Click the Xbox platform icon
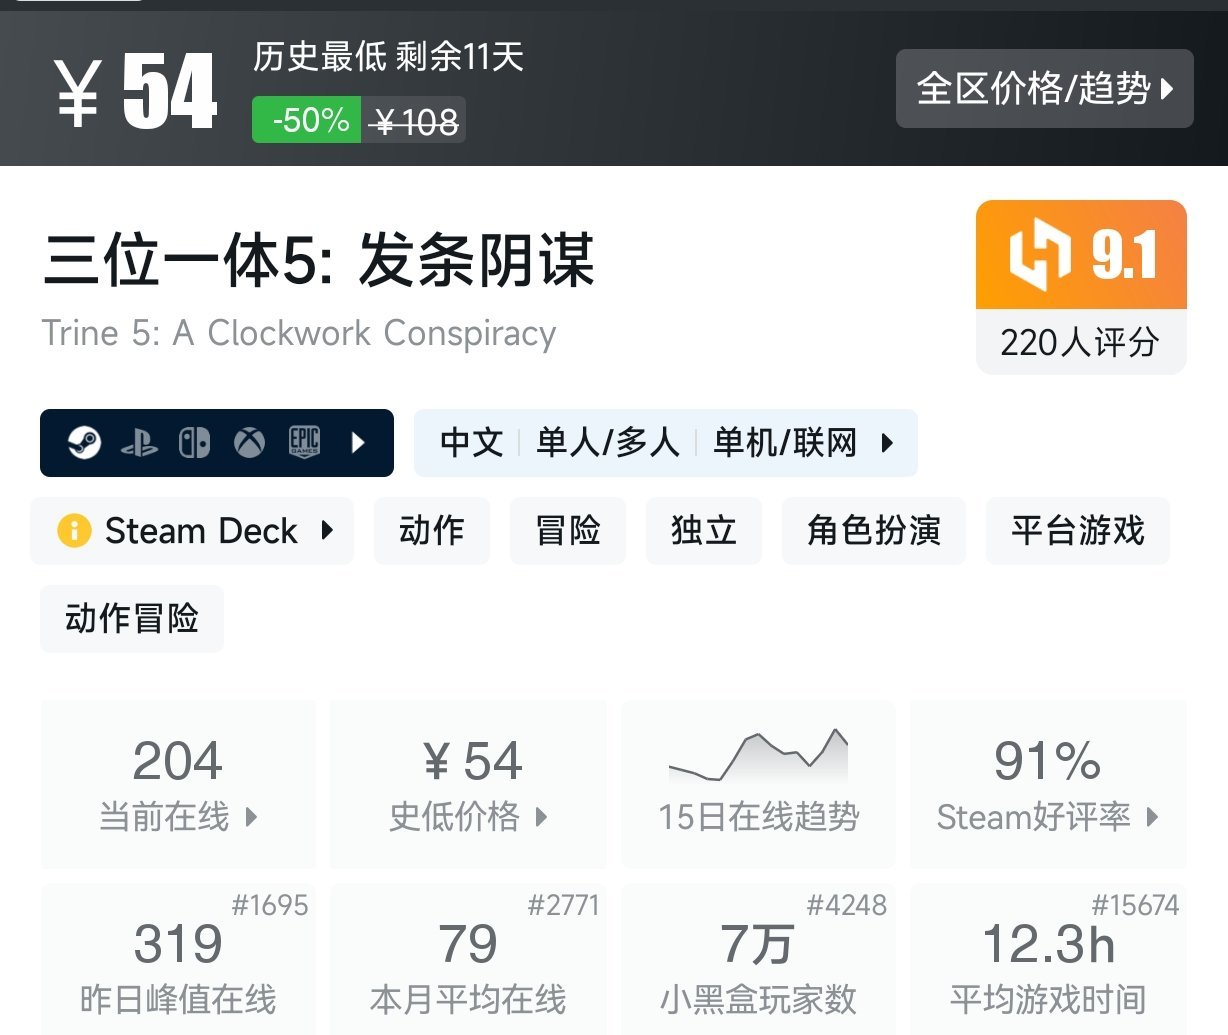The width and height of the screenshot is (1228, 1035). (249, 442)
